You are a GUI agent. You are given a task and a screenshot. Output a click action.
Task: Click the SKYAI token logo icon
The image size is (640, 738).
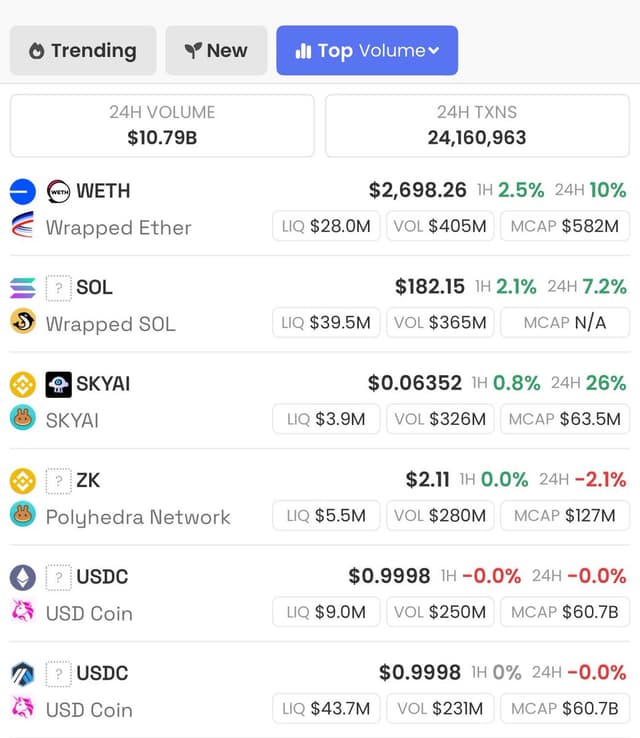(x=58, y=385)
